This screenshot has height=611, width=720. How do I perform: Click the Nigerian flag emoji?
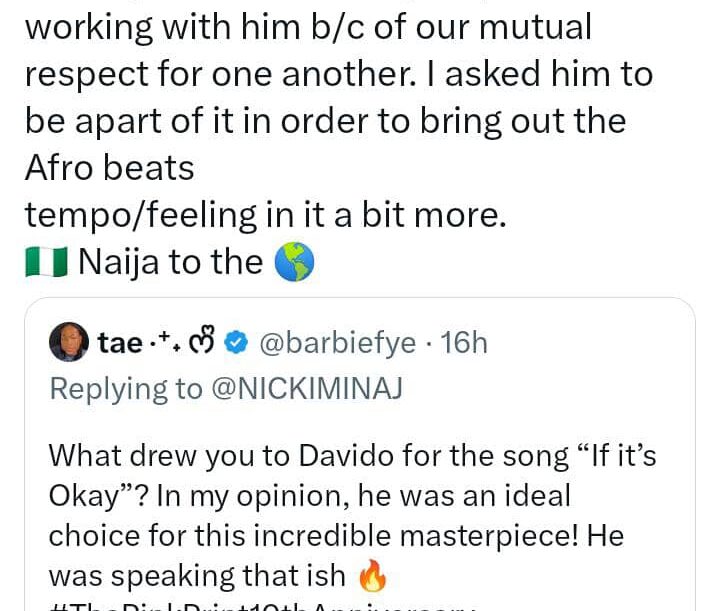click(x=47, y=262)
